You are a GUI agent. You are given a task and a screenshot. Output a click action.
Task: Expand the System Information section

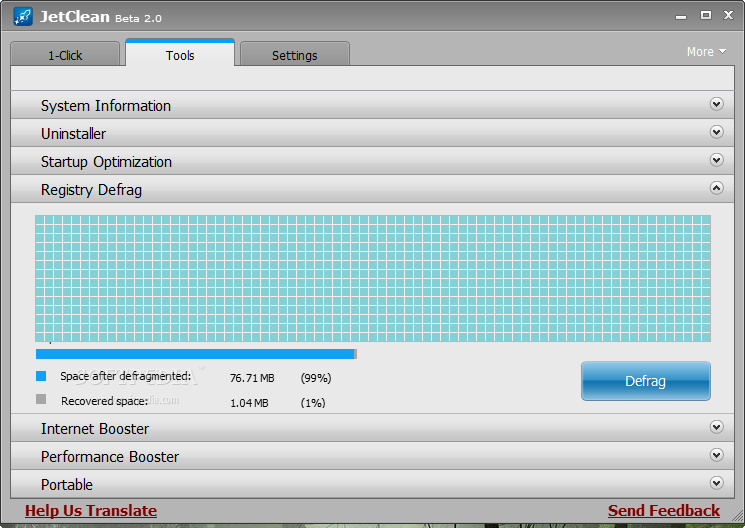(x=372, y=105)
